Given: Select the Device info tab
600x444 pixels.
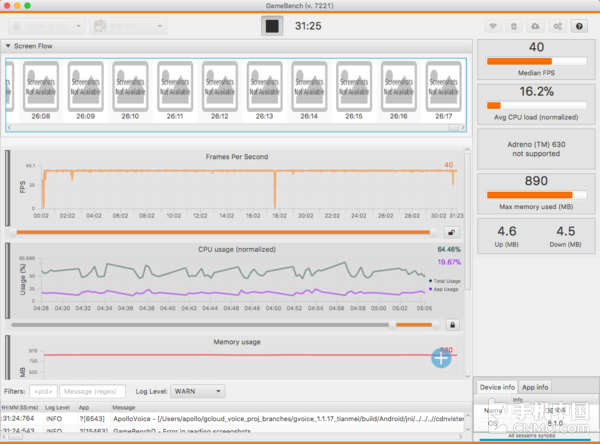Looking at the screenshot, I should pyautogui.click(x=498, y=386).
